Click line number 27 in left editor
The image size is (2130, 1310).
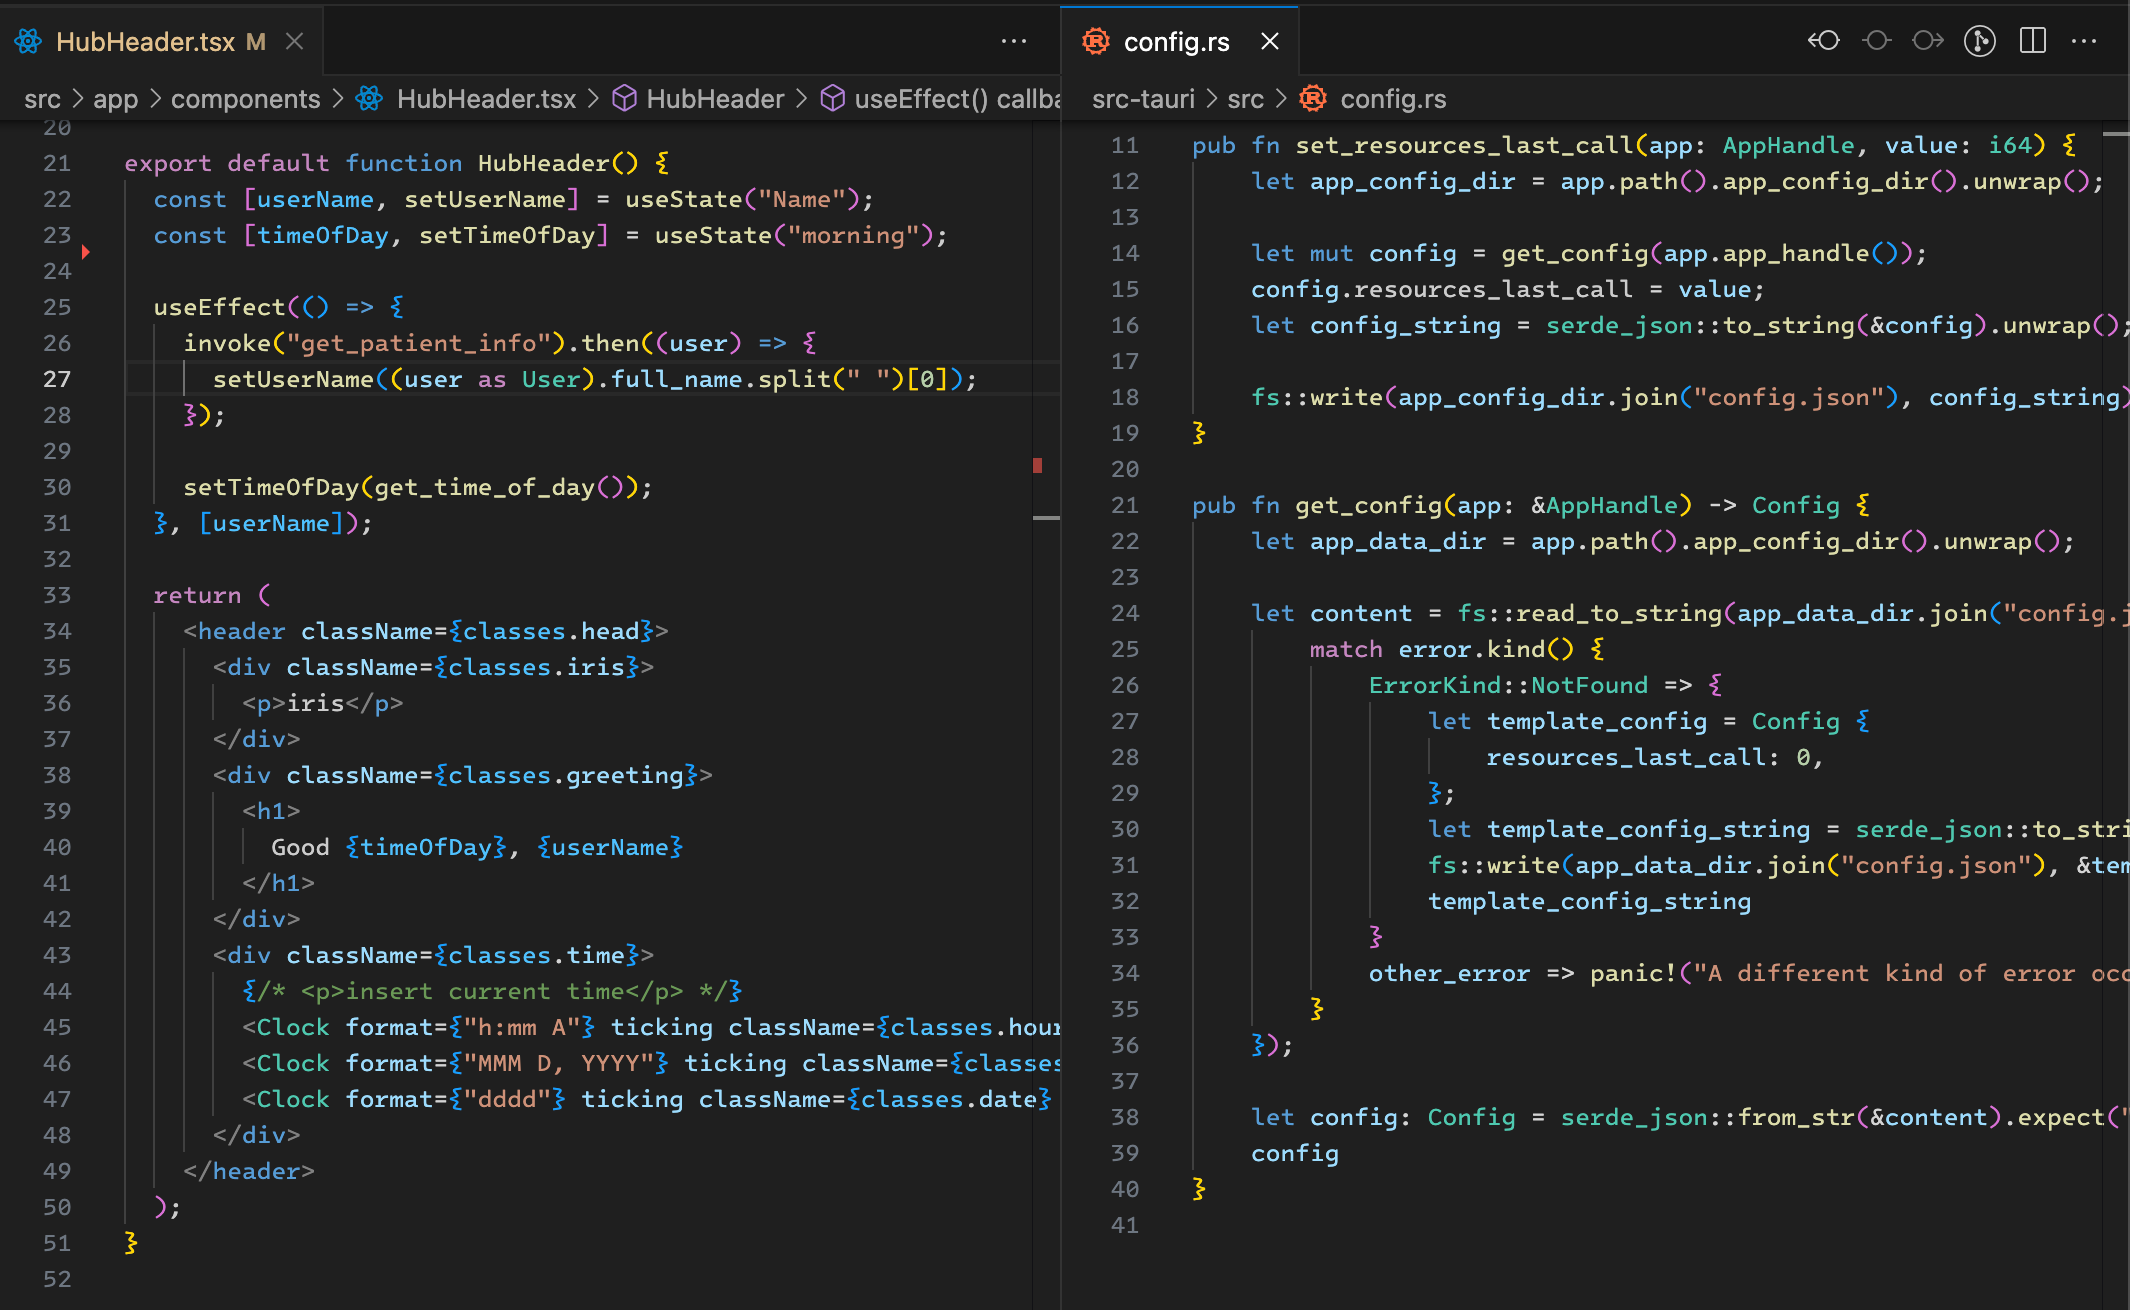(x=57, y=379)
